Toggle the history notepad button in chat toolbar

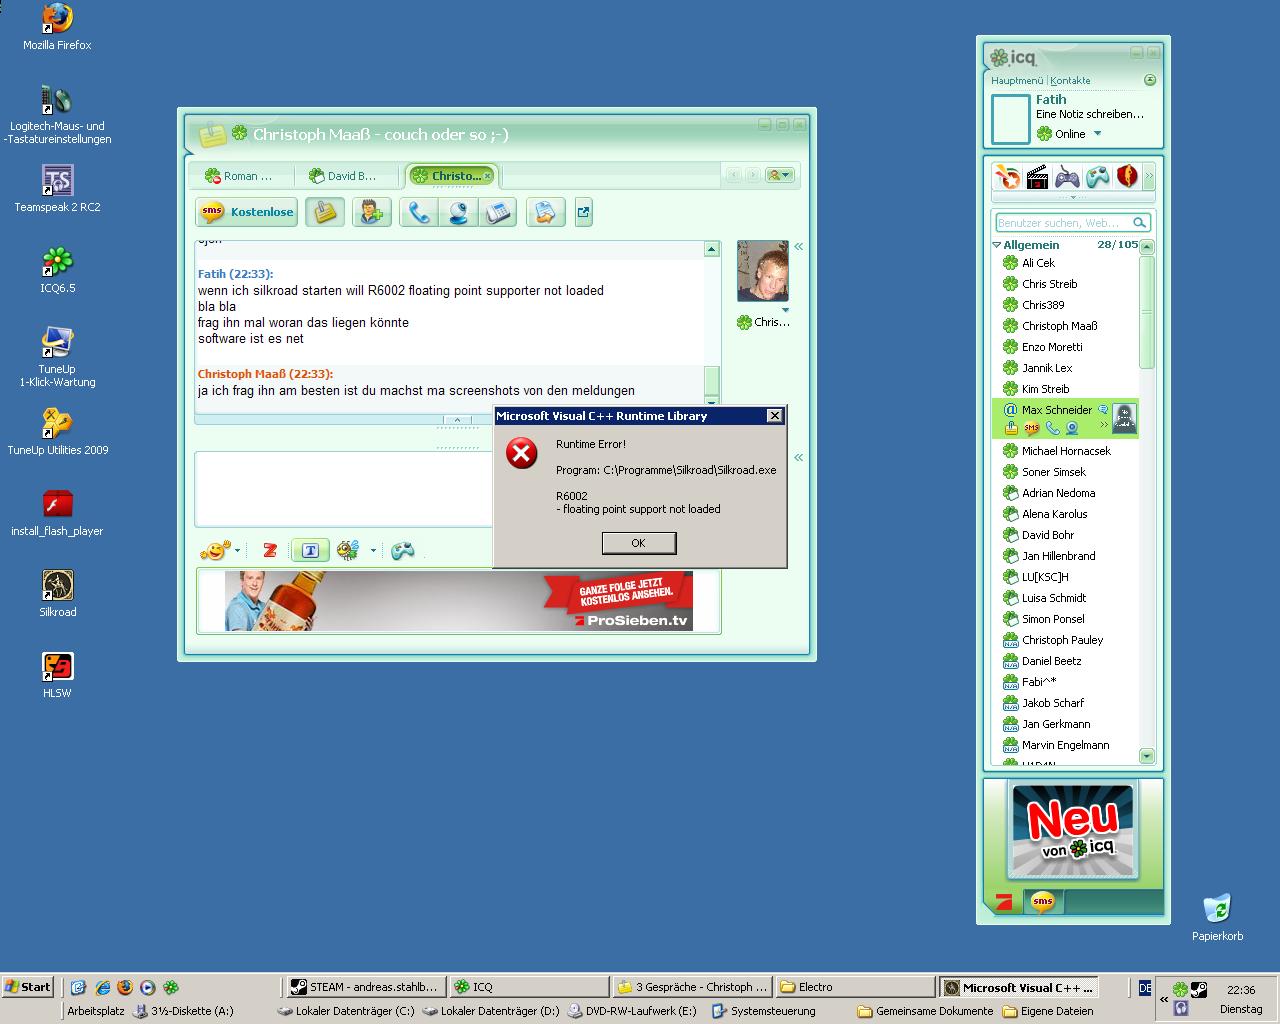(324, 212)
